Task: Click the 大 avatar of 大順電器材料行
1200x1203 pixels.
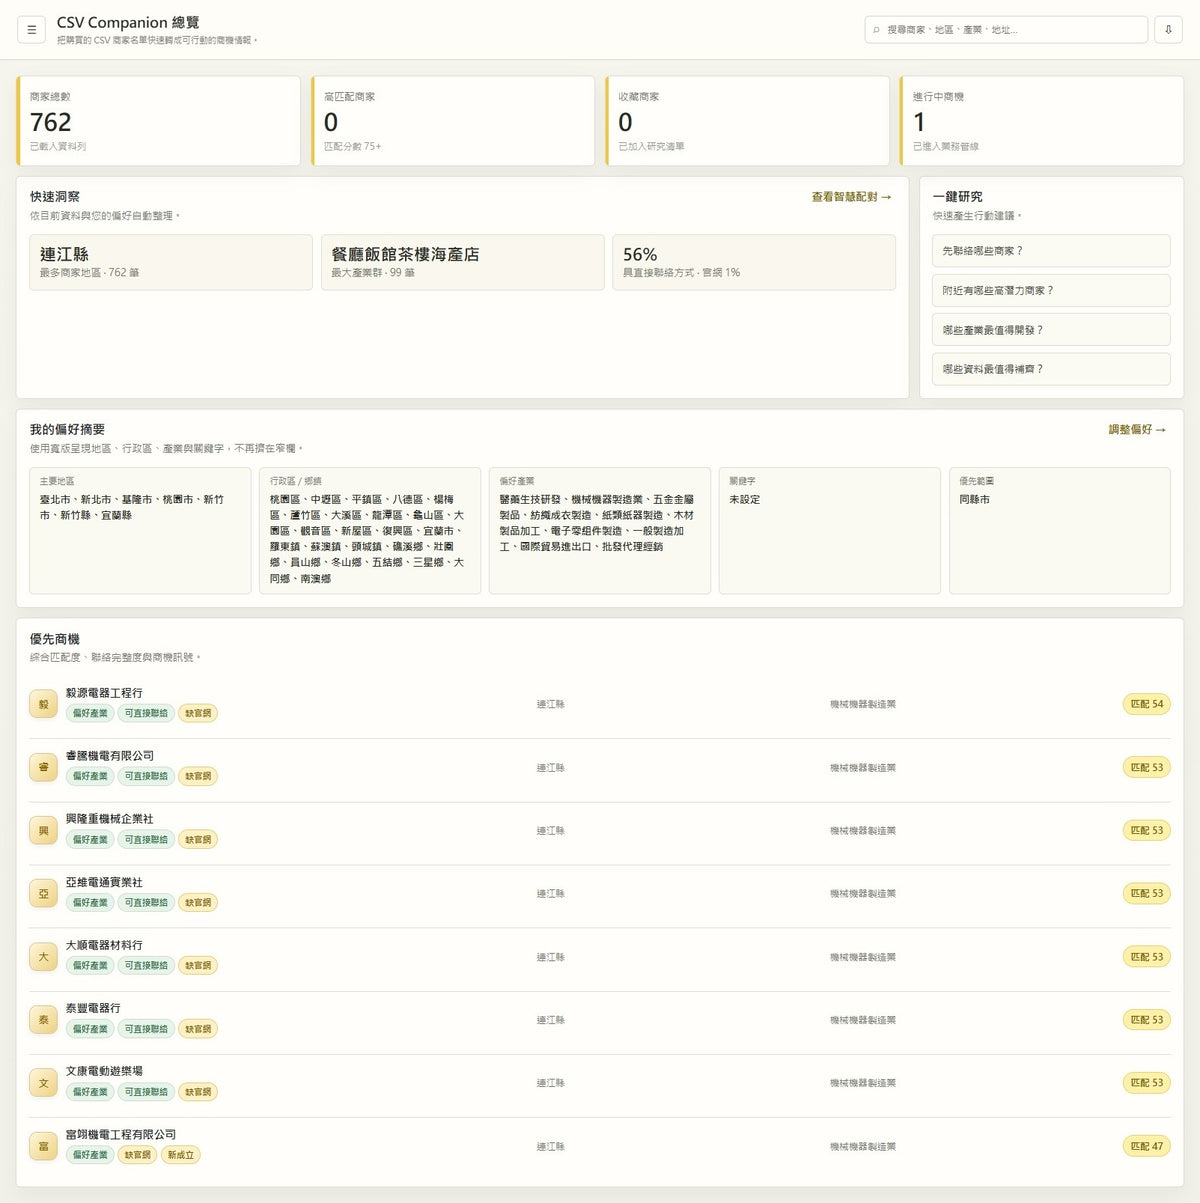Action: pos(43,957)
